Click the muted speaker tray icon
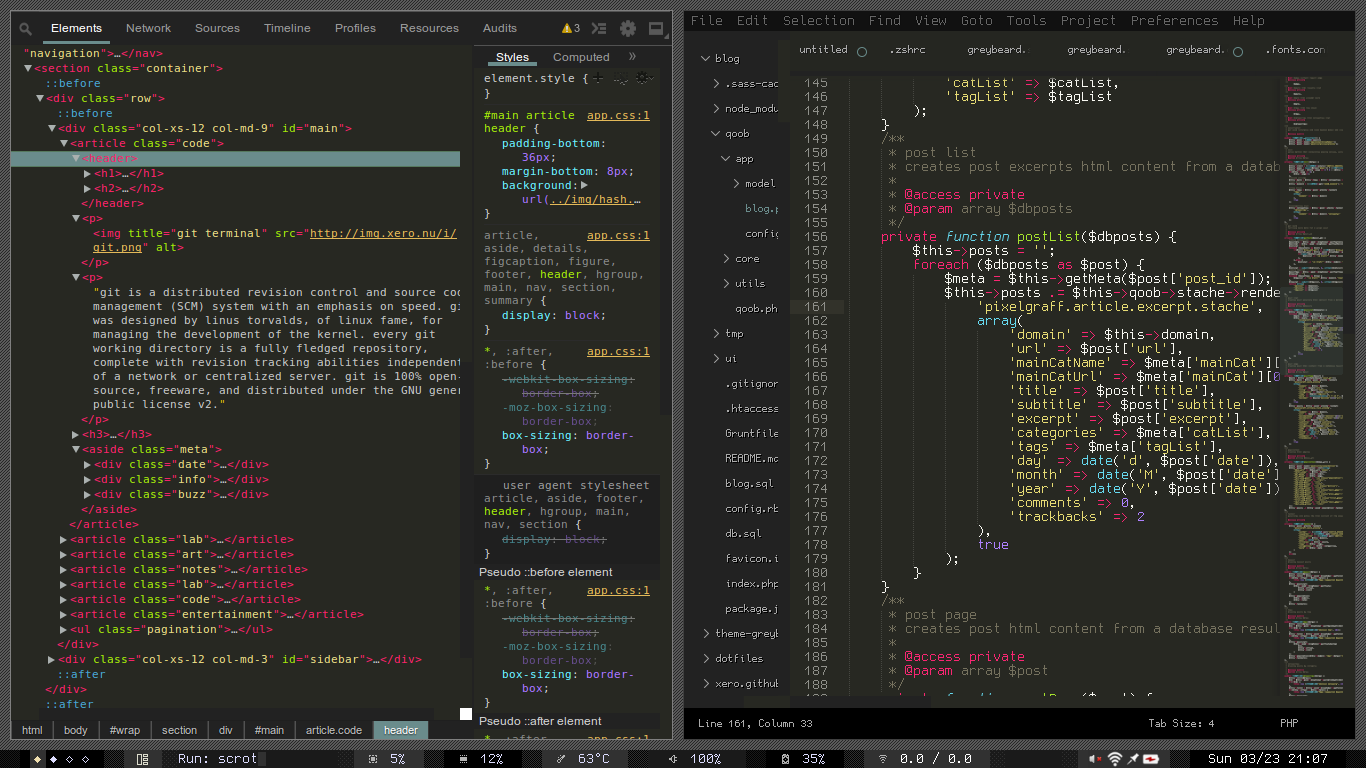Viewport: 1366px width, 768px height. [x=1096, y=759]
